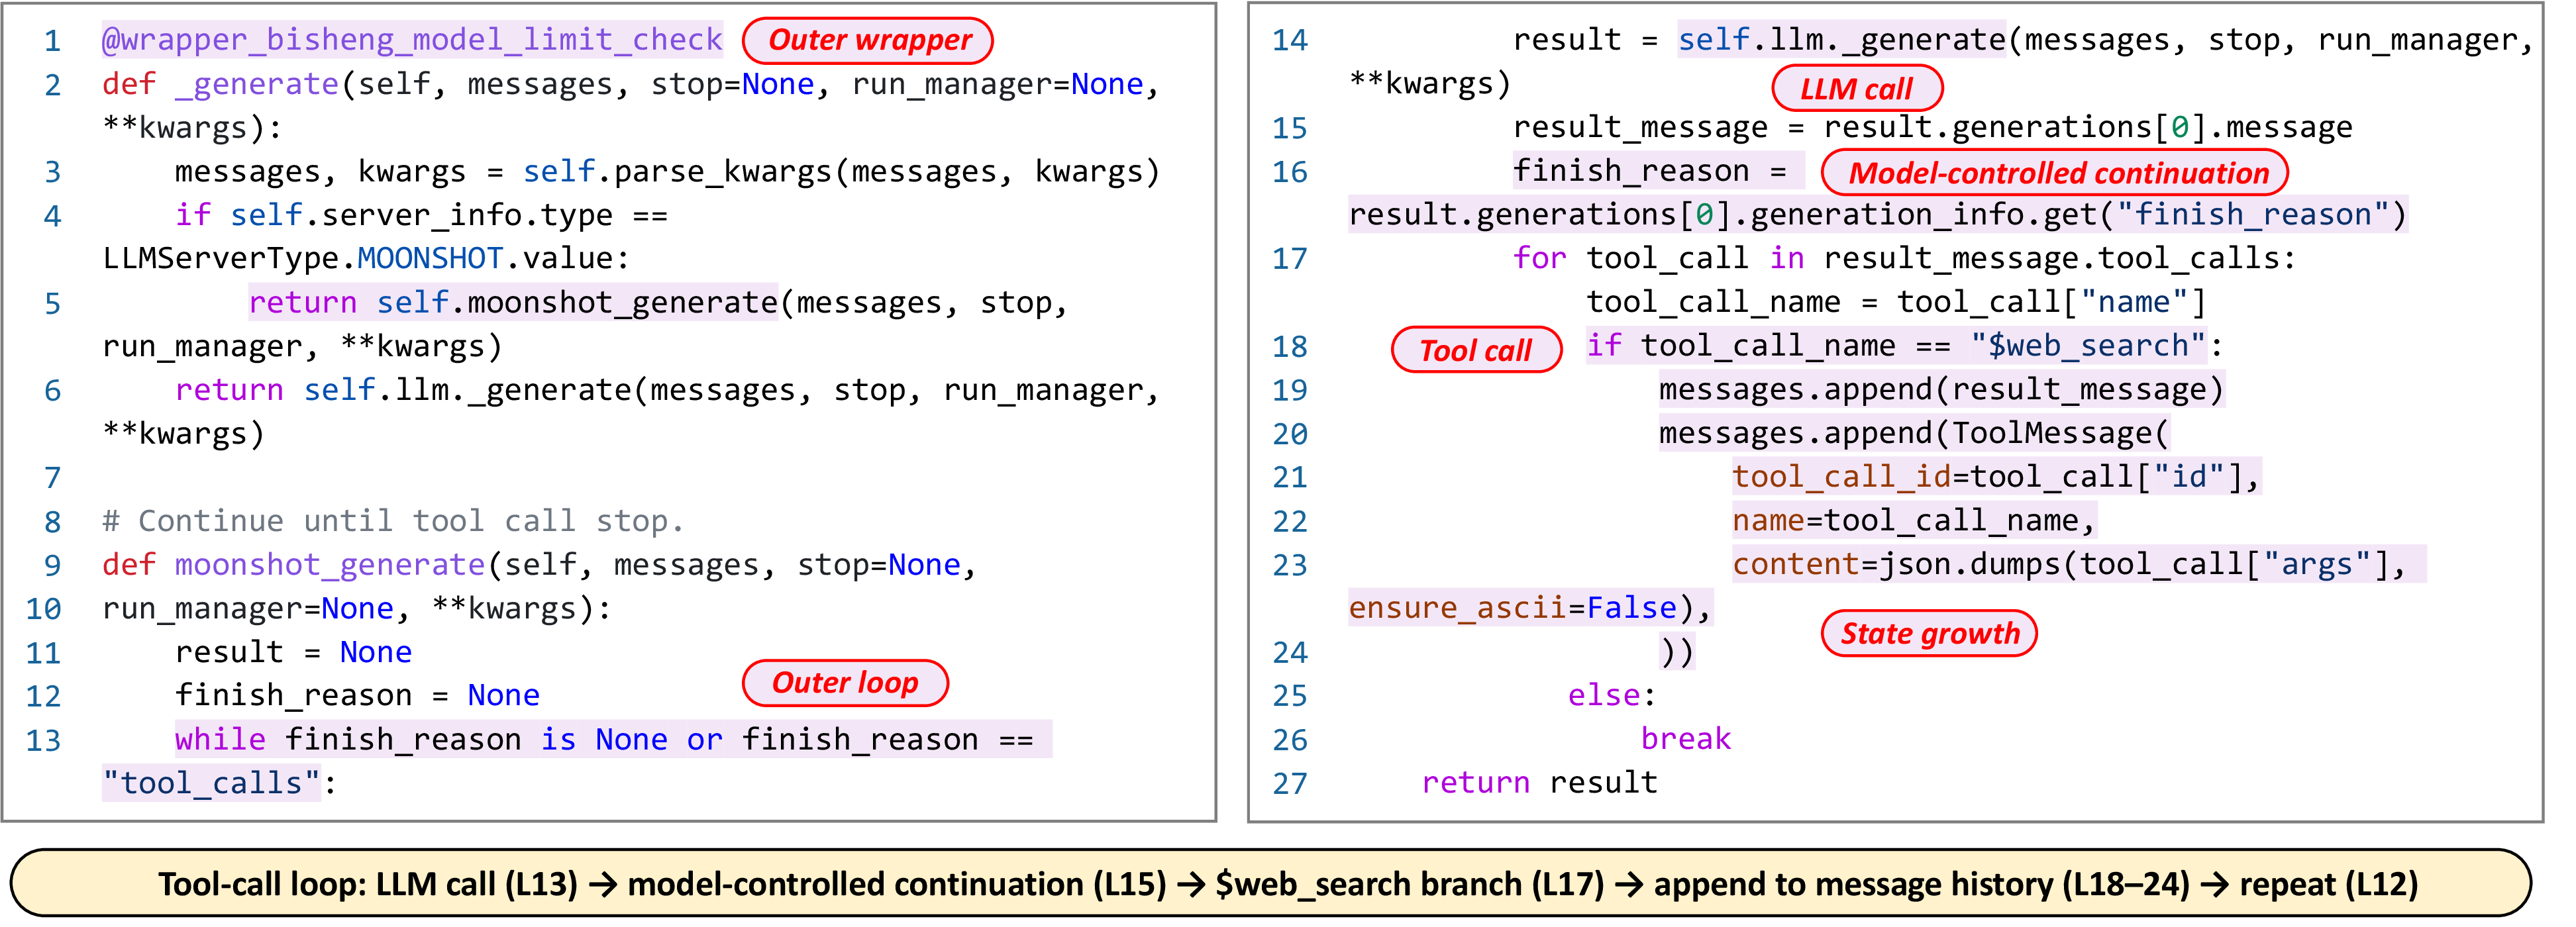Screen dimensions: 2576x927
Task: Click the '# Continue until tool call stop.' comment
Action: [393, 521]
